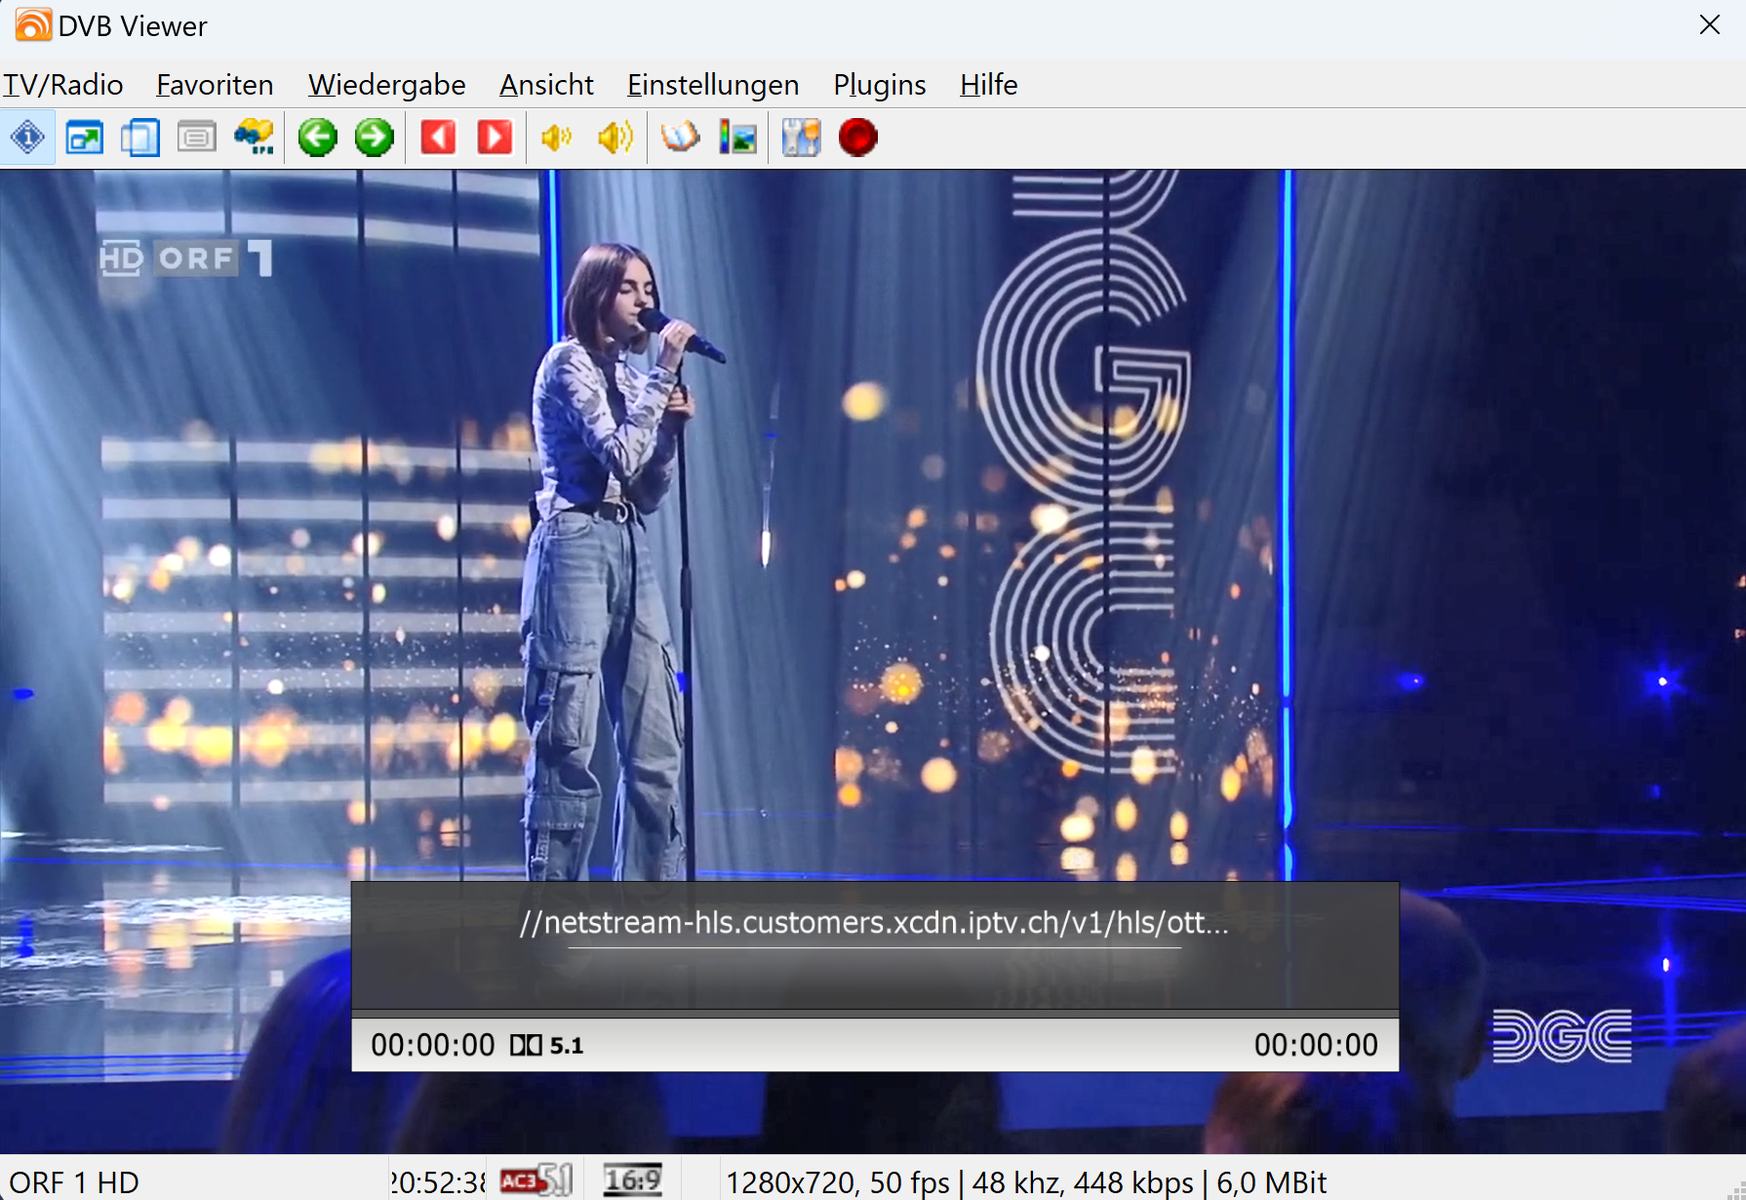Screen dimensions: 1746x1200
Task: Click the stream info 1280x720, 50 fps text
Action: 1026,1182
